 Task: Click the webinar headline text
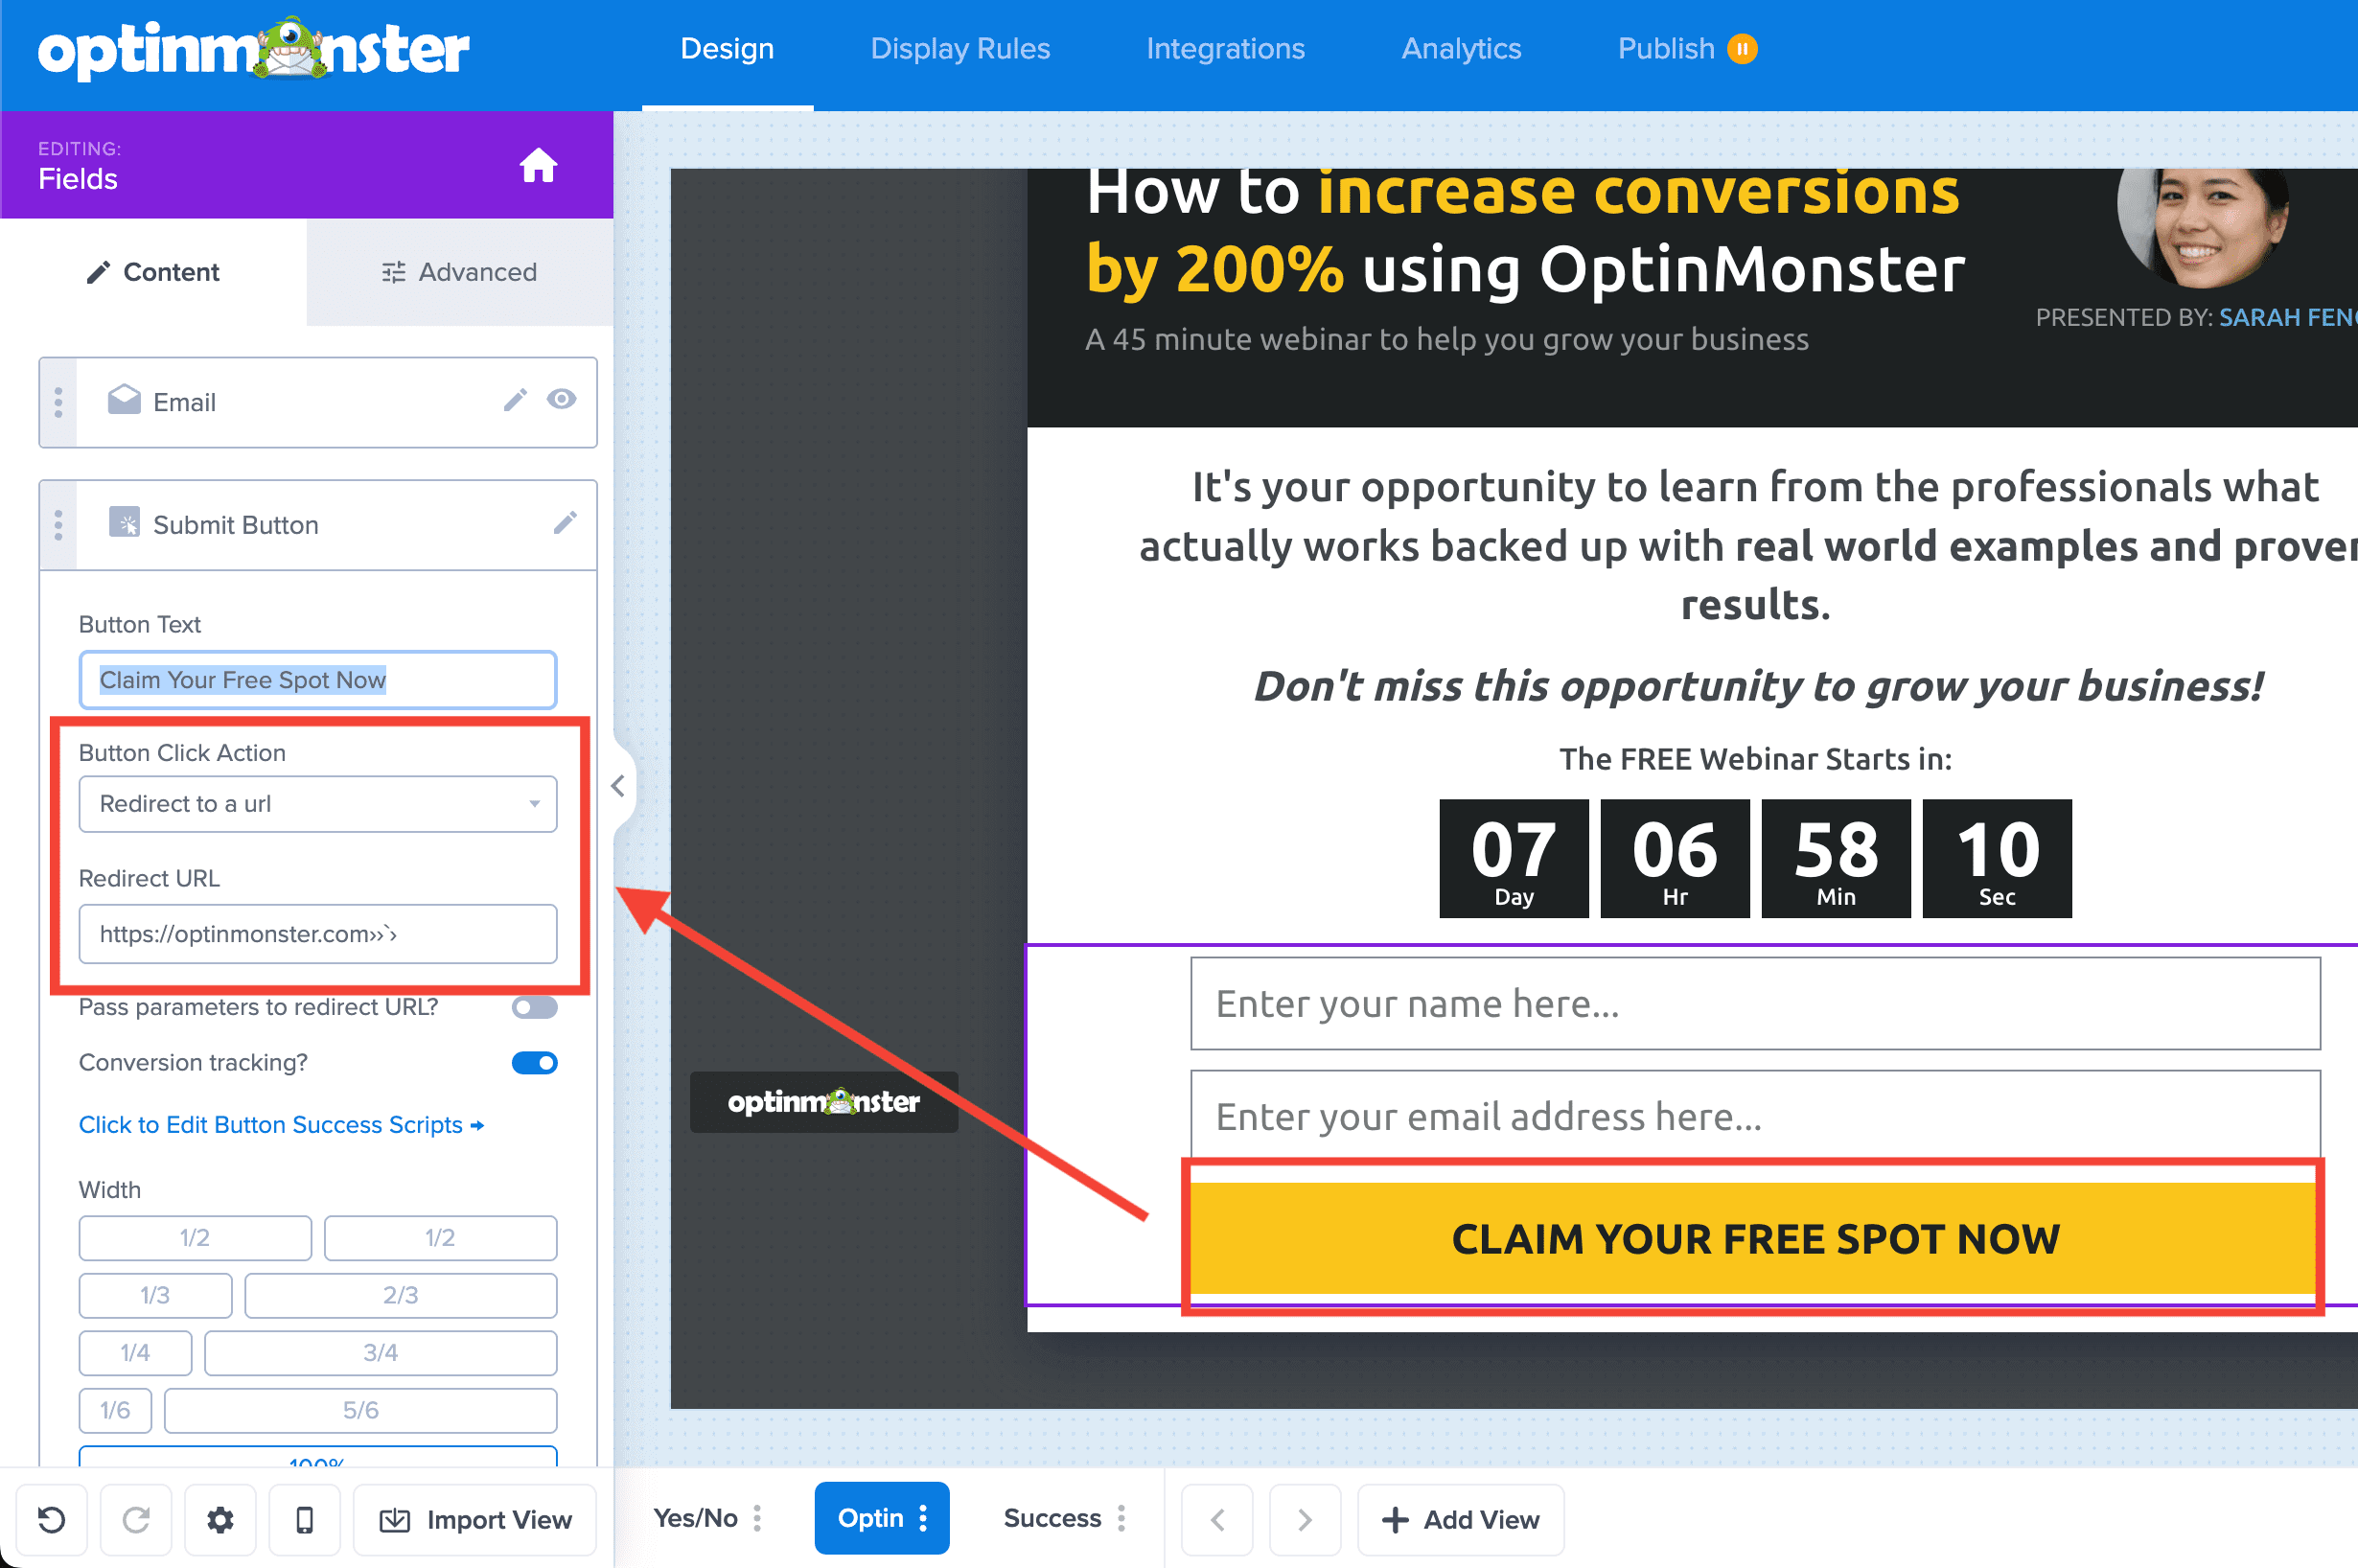pyautogui.click(x=1526, y=232)
